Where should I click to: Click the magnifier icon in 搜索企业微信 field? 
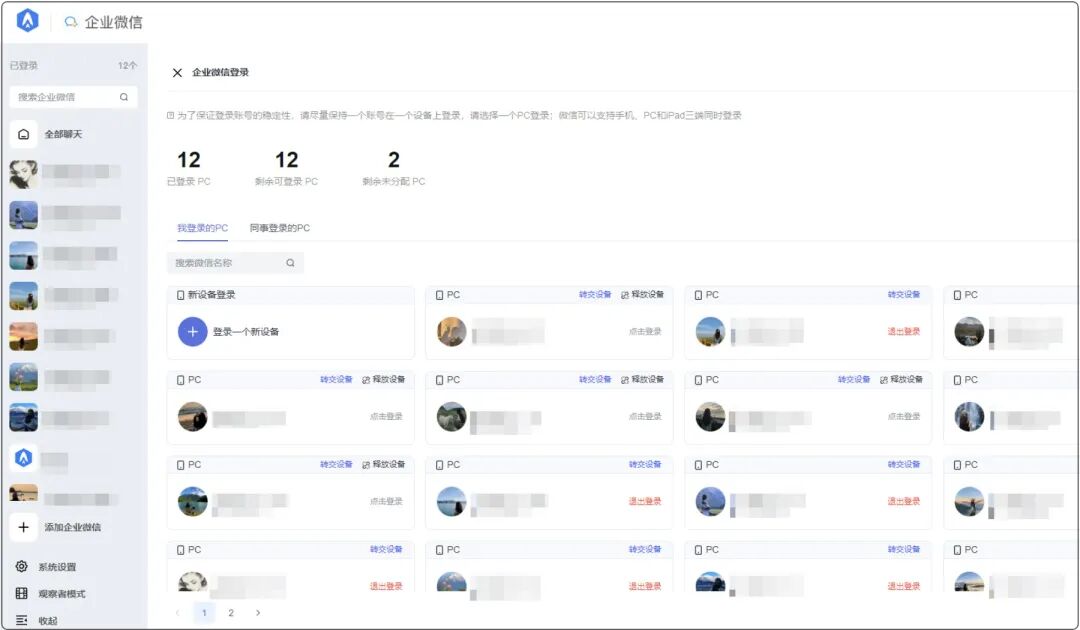[124, 97]
